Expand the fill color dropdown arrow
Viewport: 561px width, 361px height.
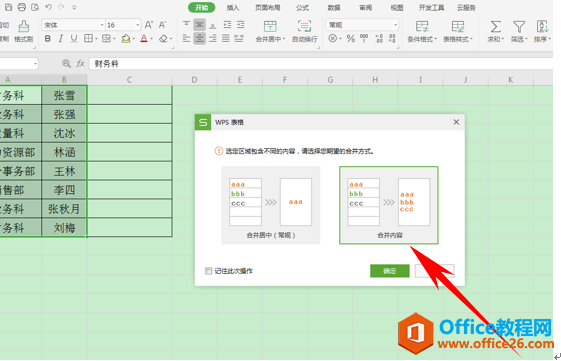tap(134, 39)
